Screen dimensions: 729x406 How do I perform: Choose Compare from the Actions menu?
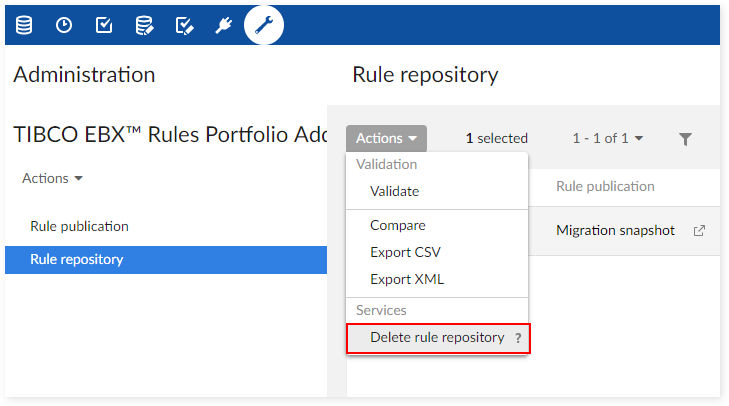[398, 225]
